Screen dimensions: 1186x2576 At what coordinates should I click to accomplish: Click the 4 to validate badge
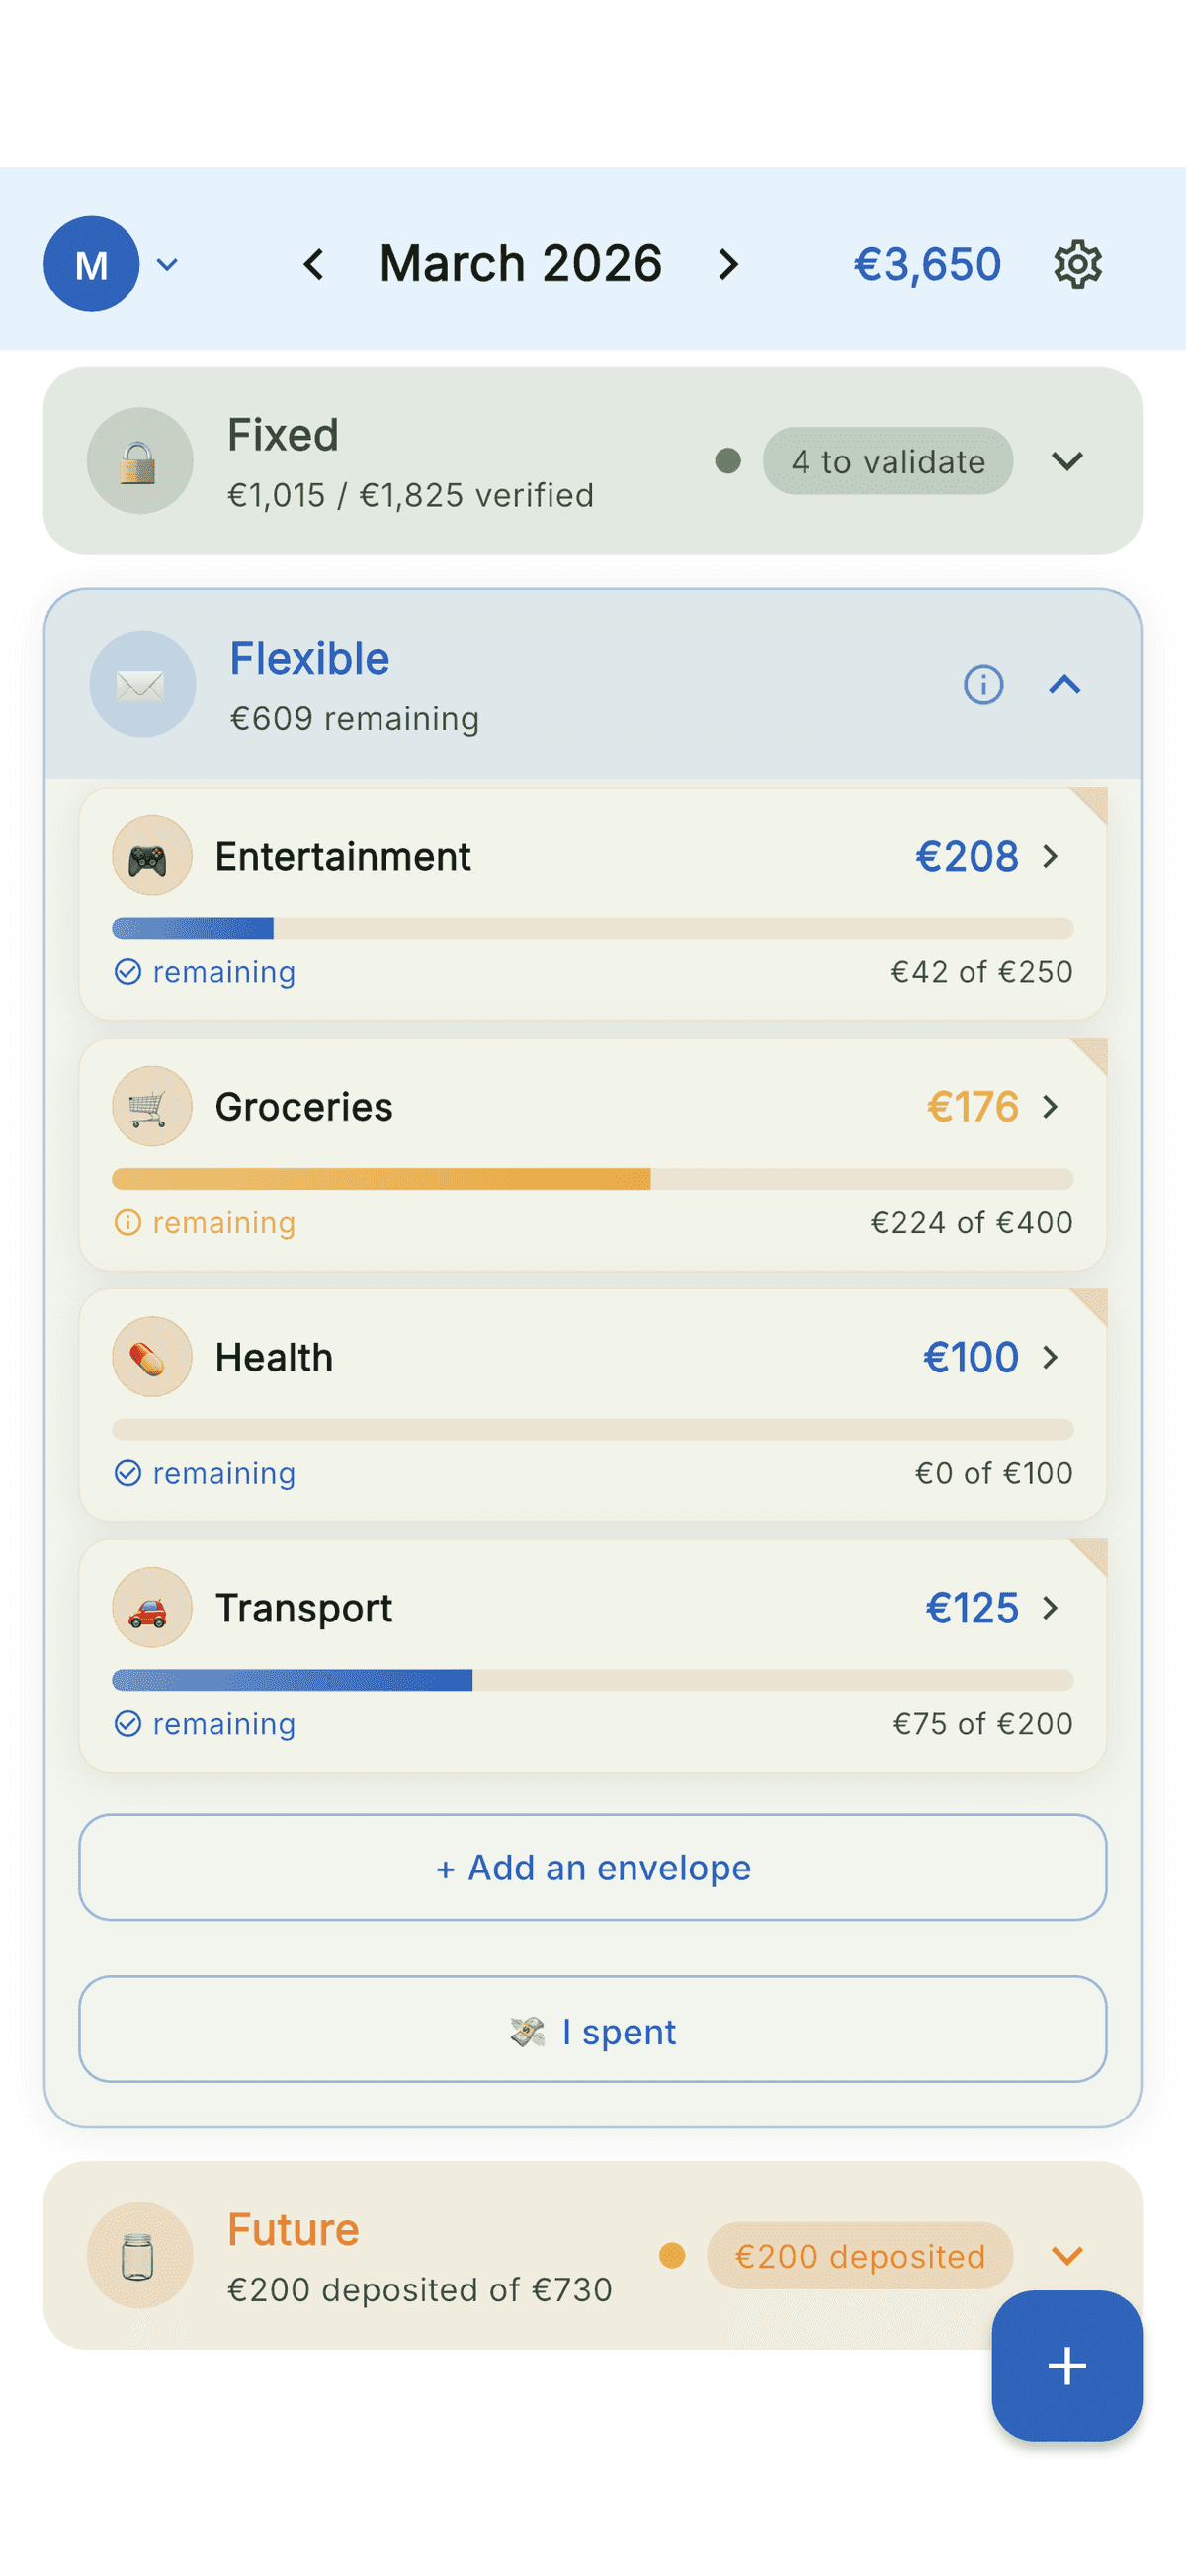(x=887, y=461)
